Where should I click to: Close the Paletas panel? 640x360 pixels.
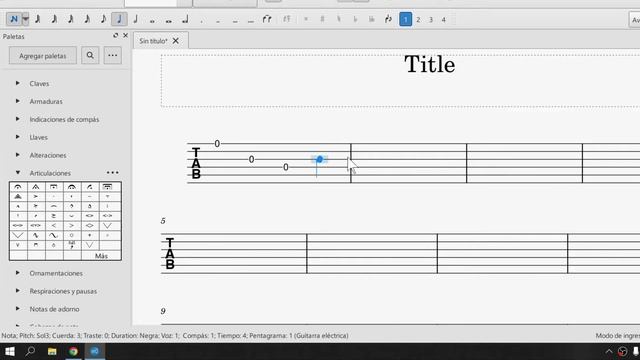tap(125, 36)
